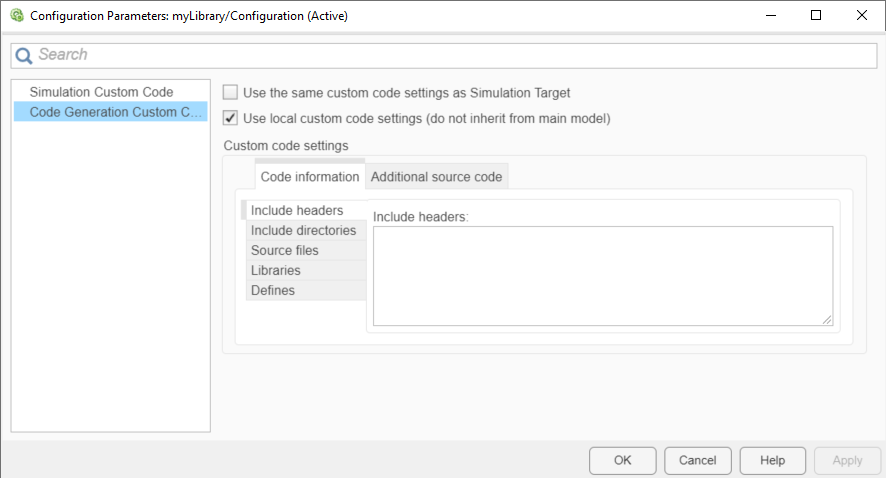Grab the text area resize handle

click(827, 319)
